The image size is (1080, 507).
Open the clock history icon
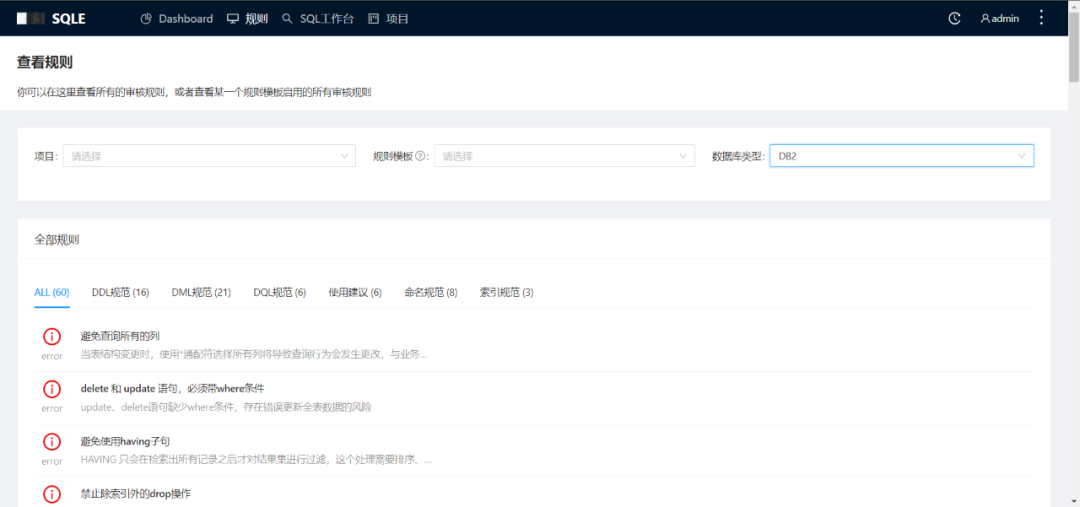point(955,19)
